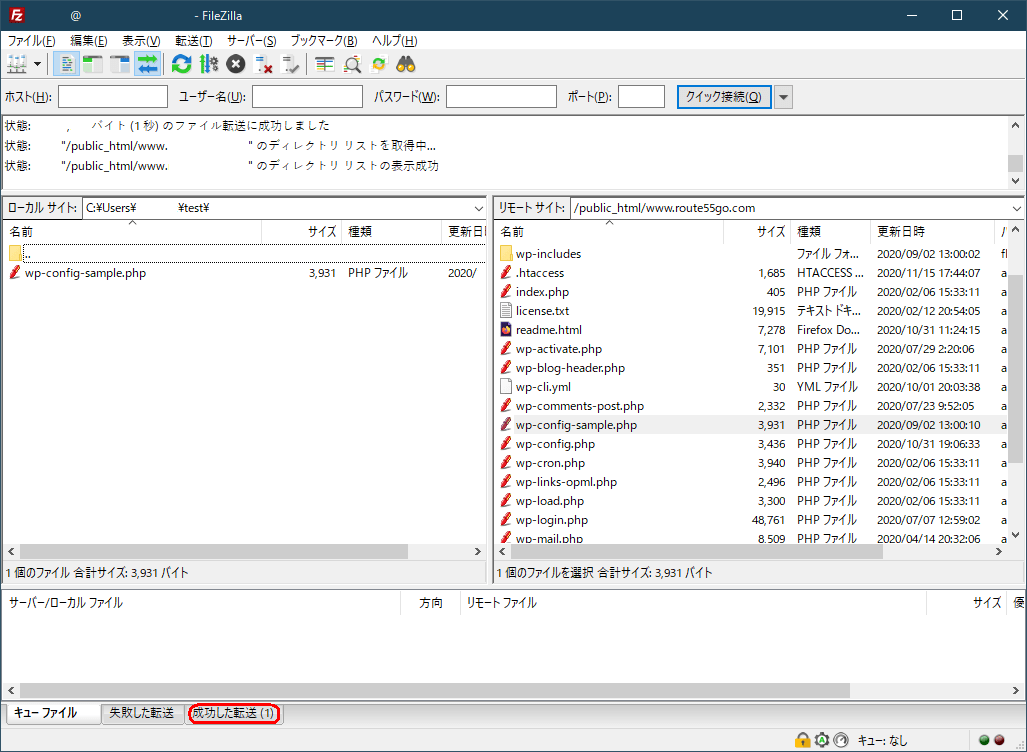Sort remote list by 更新日時 column
1027x752 pixels.
(x=932, y=231)
